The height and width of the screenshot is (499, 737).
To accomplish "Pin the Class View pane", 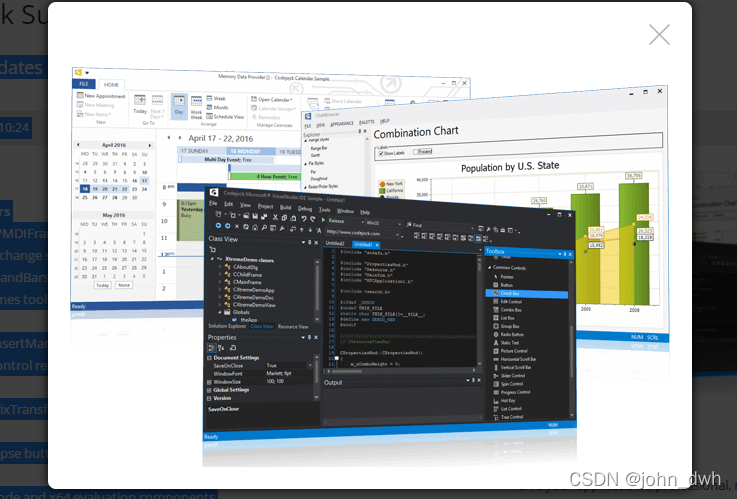I will click(x=309, y=242).
